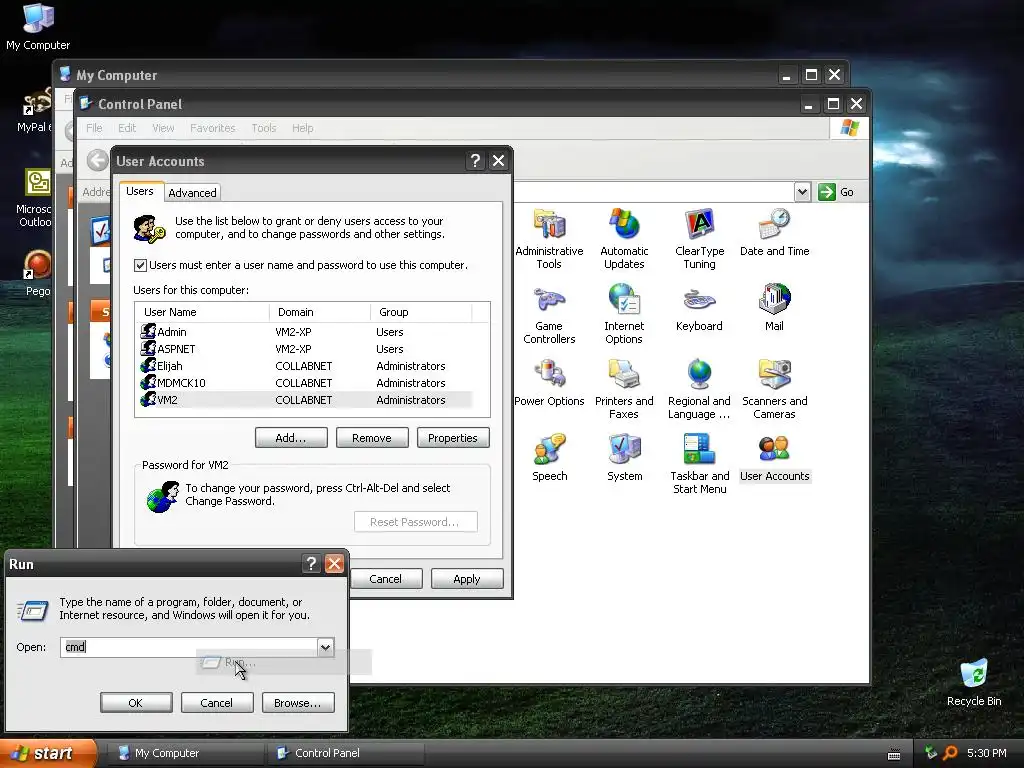1024x768 pixels.
Task: Click the taskbar clock showing 5:30 PM
Action: (986, 753)
